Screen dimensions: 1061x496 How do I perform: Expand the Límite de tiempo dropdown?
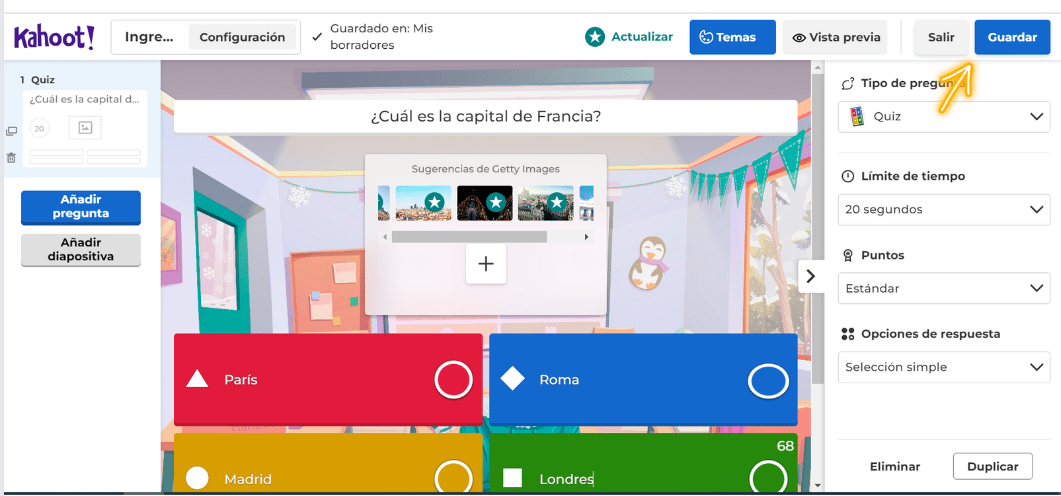[x=944, y=209]
